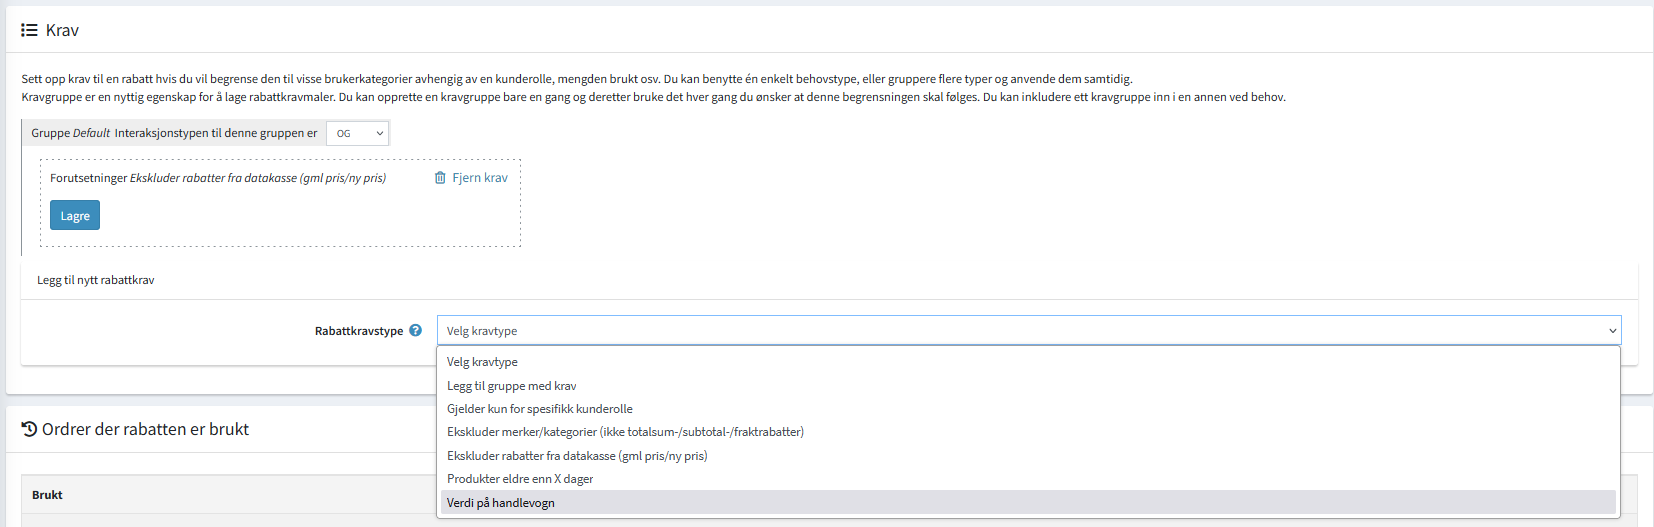
Task: Select 'Verdi på handlevogn' option
Action: pos(500,503)
